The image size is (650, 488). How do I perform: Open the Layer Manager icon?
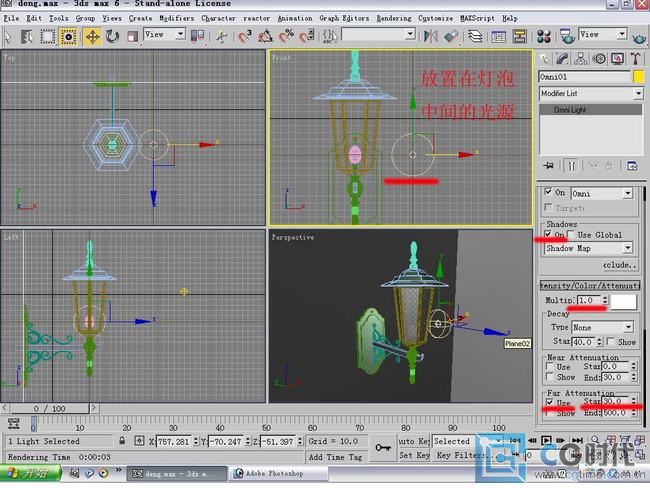point(475,36)
